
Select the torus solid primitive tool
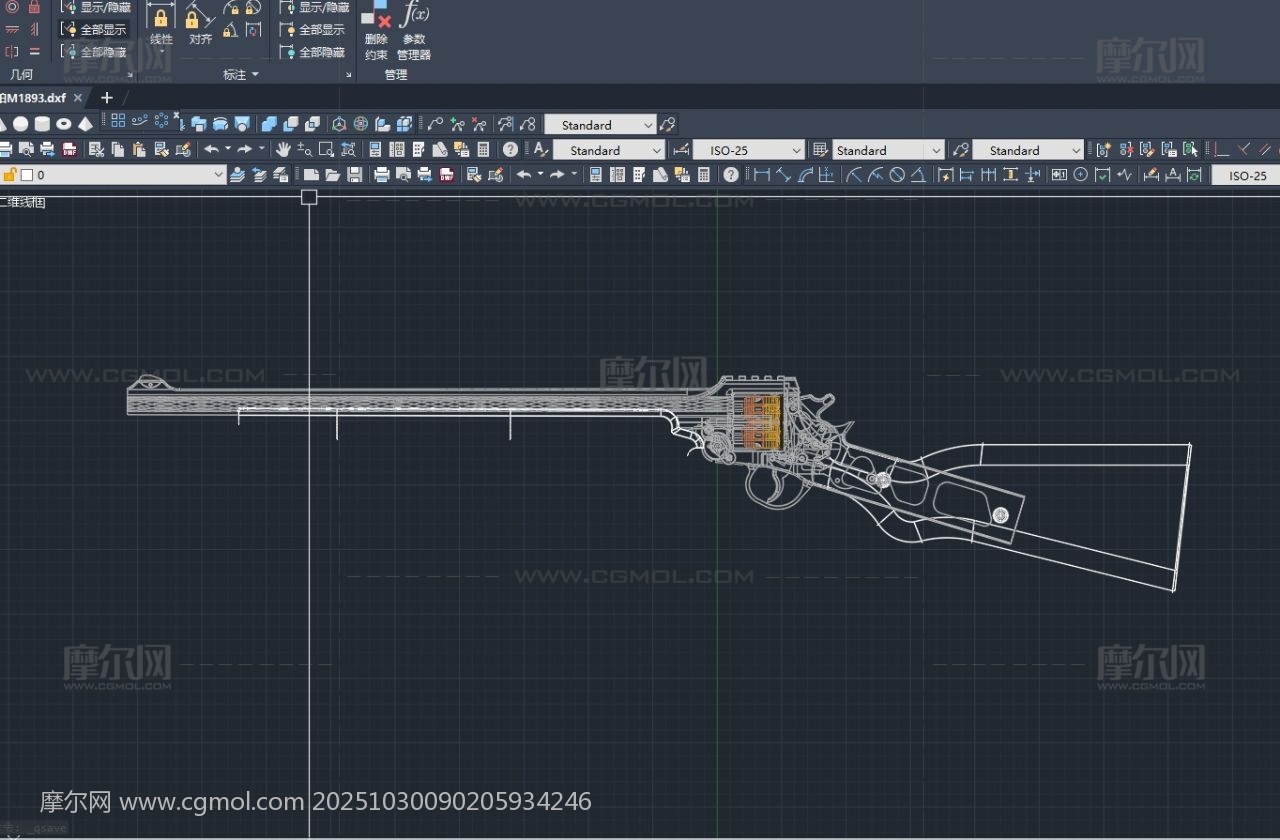click(x=64, y=124)
